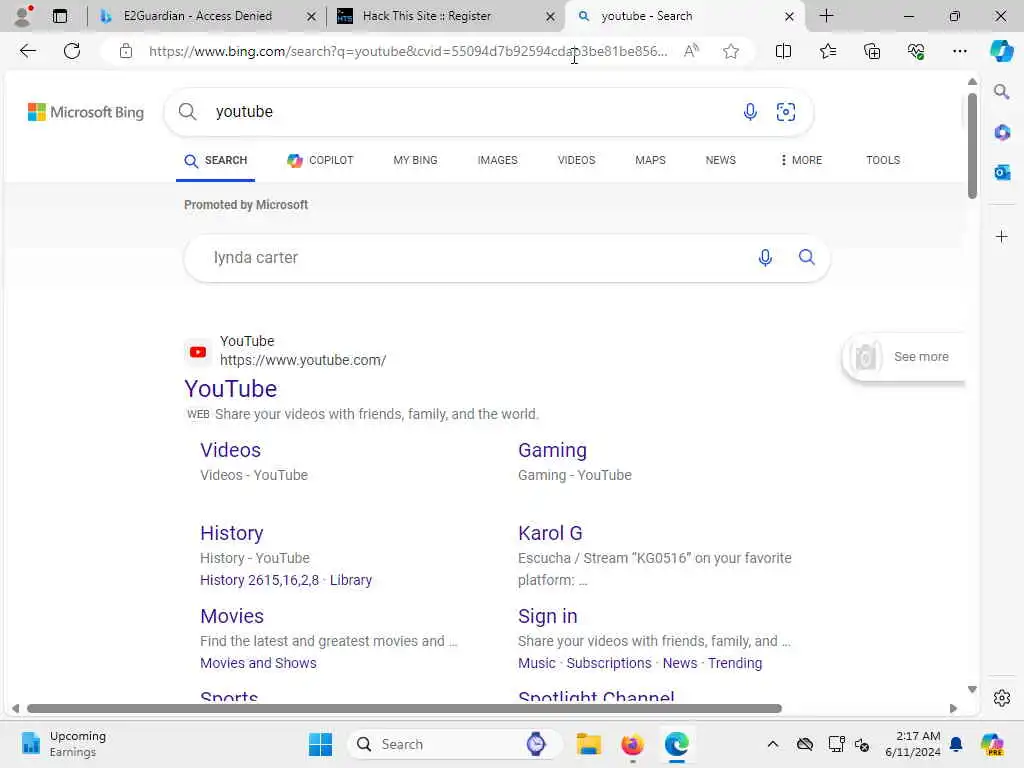This screenshot has height=768, width=1024.
Task: Click the See more side card
Action: [x=905, y=357]
